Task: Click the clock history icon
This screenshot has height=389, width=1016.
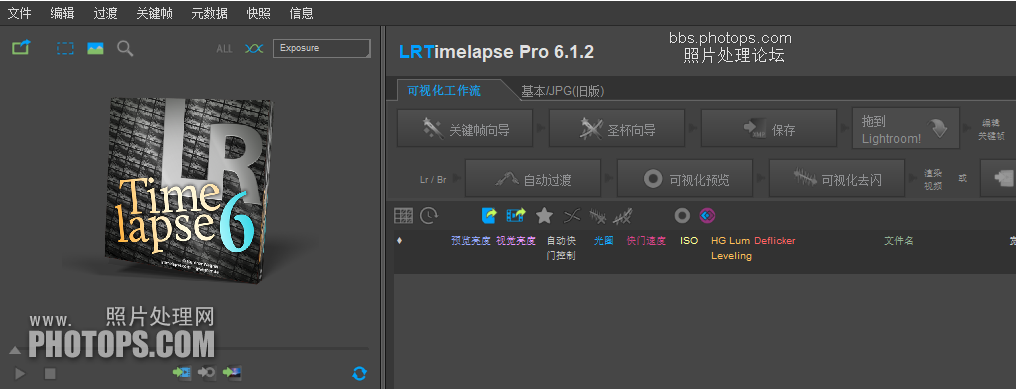Action: (x=428, y=216)
